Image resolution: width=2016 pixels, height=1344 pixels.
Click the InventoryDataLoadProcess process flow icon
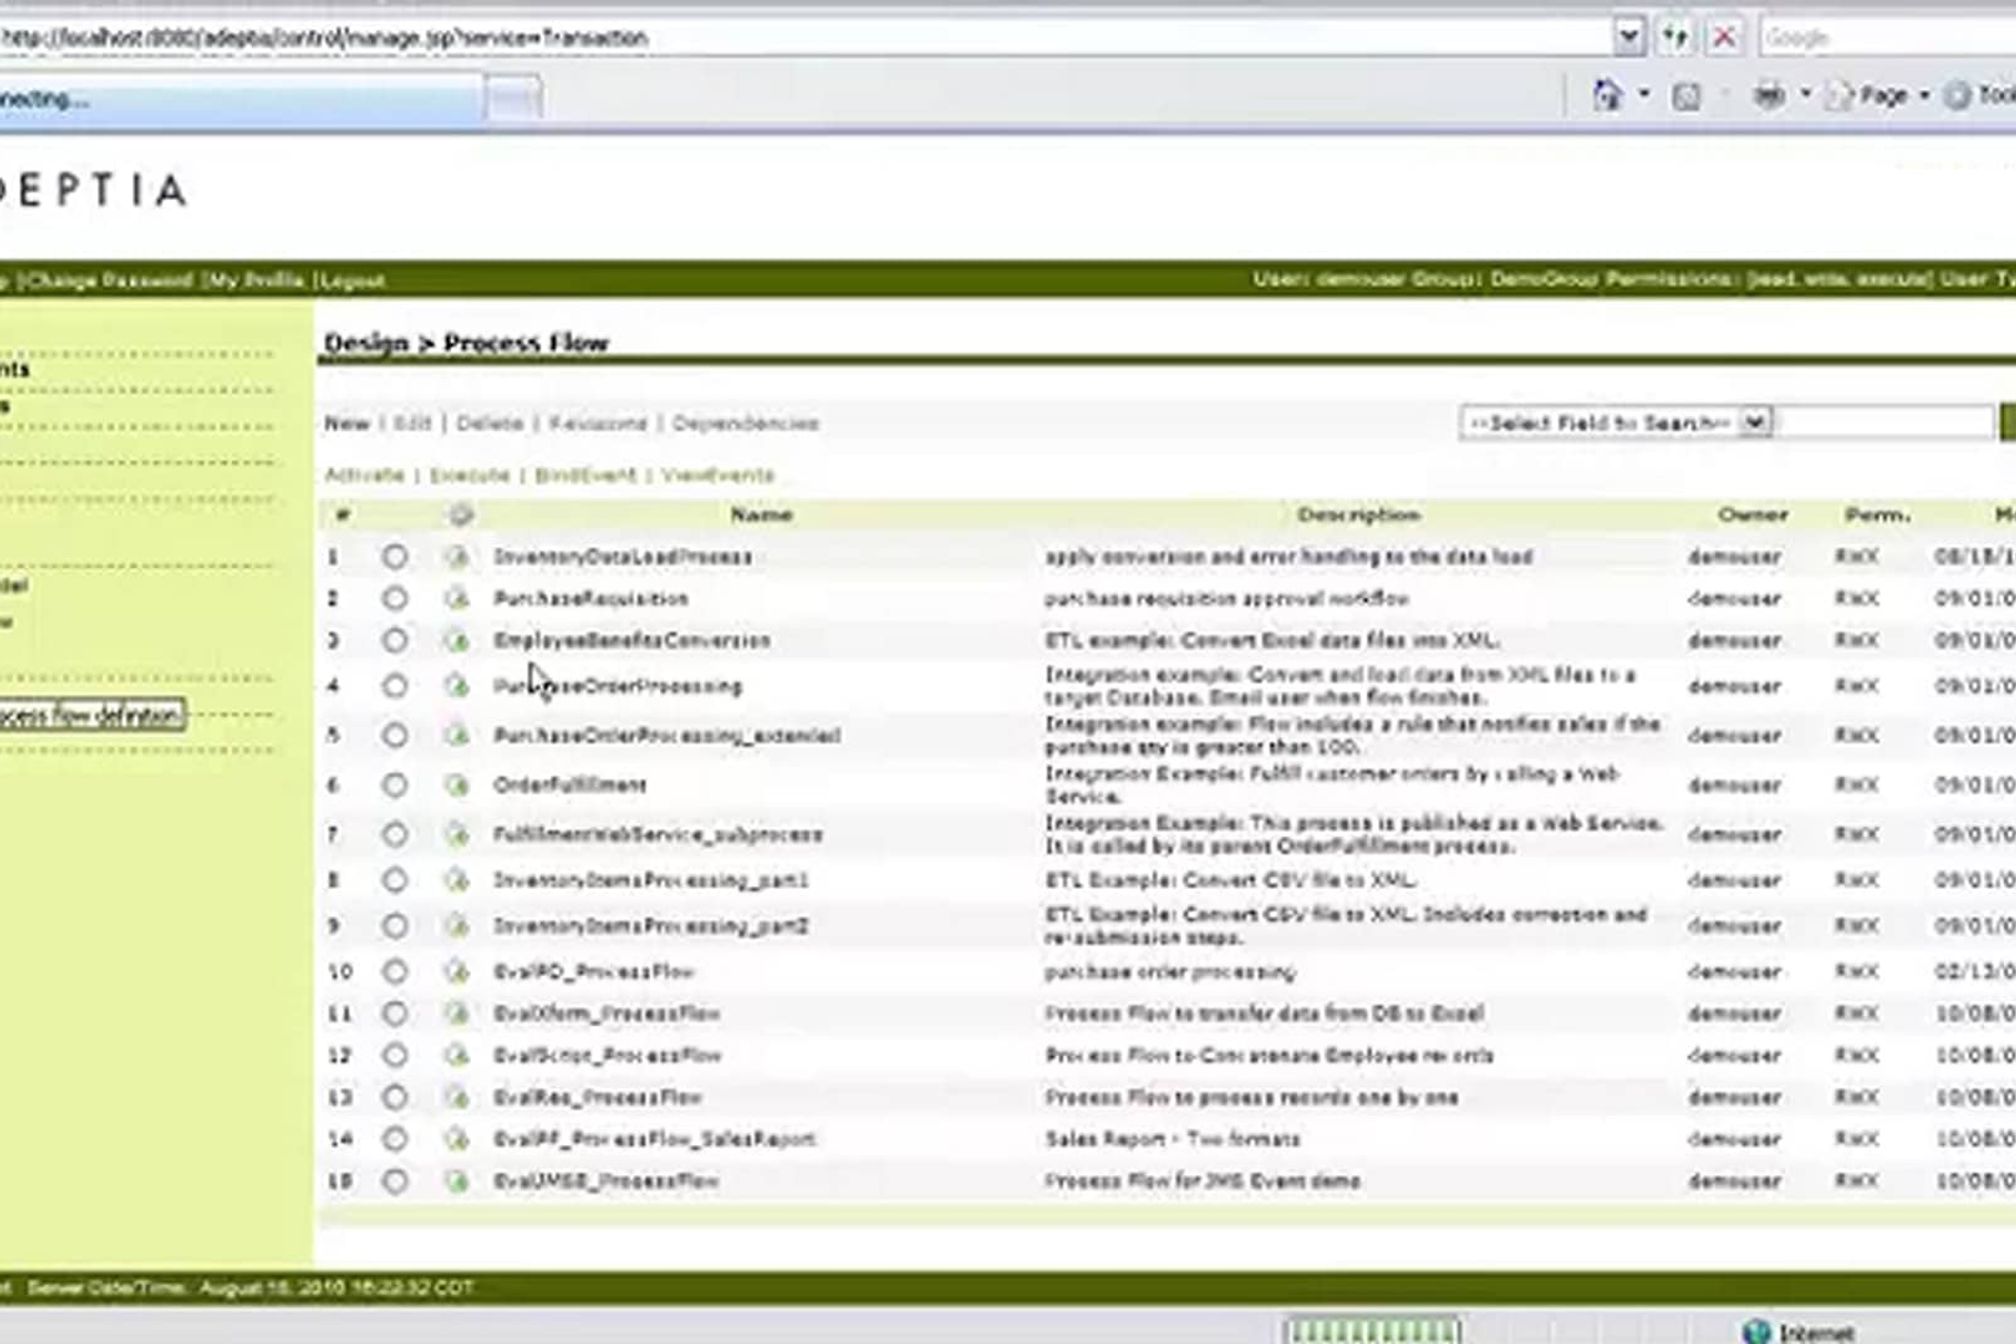coord(457,557)
